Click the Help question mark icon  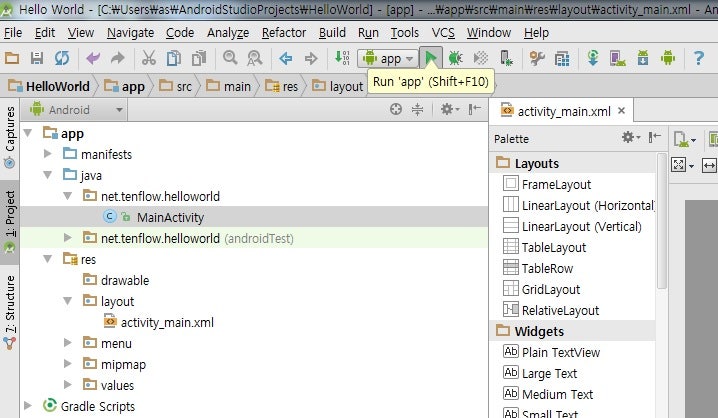pos(699,58)
